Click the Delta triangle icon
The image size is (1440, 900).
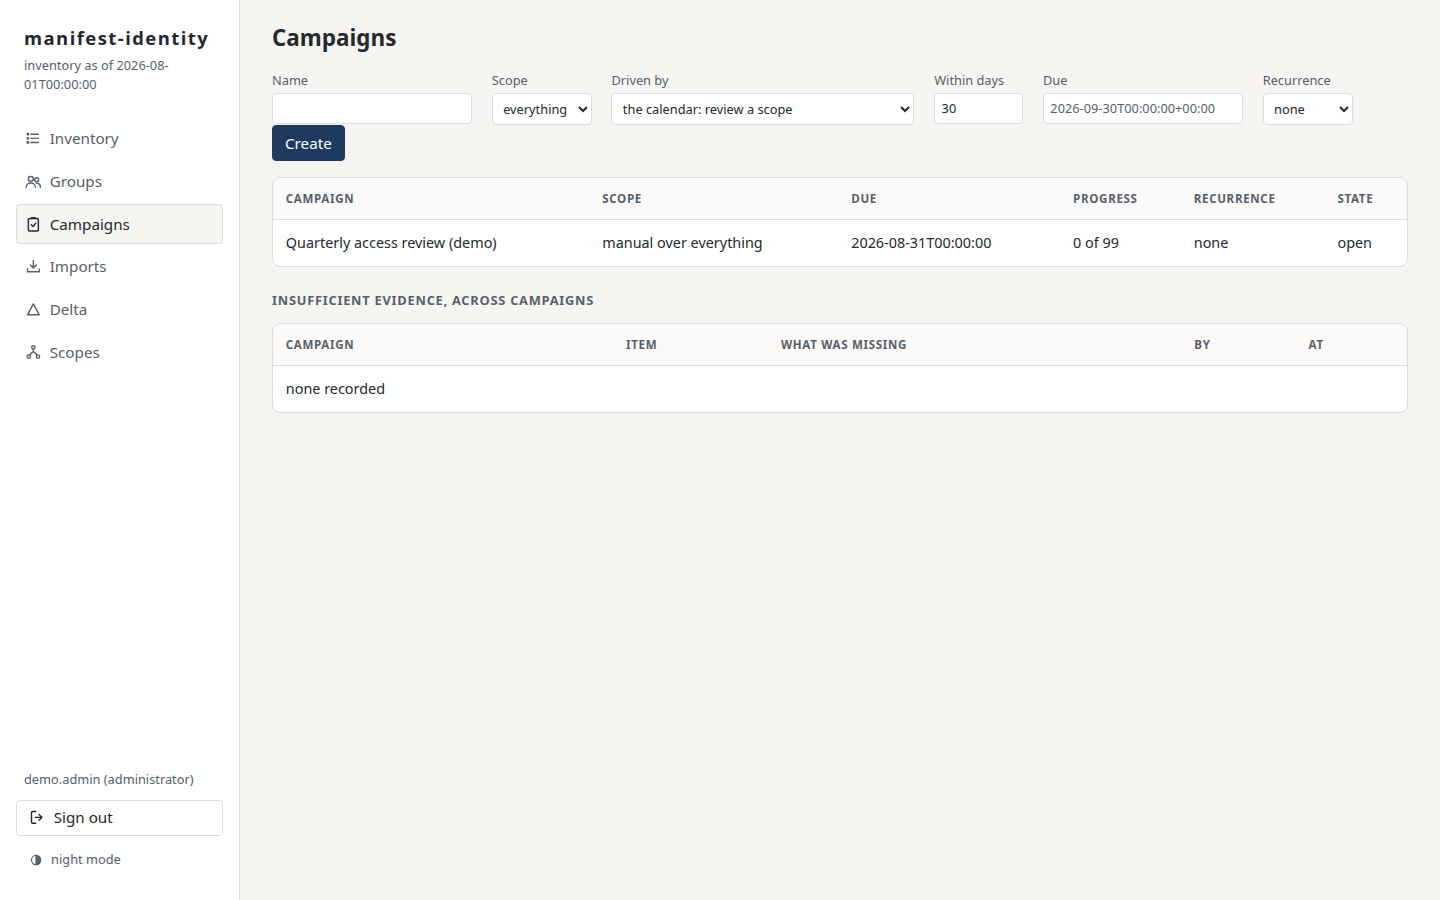33,310
